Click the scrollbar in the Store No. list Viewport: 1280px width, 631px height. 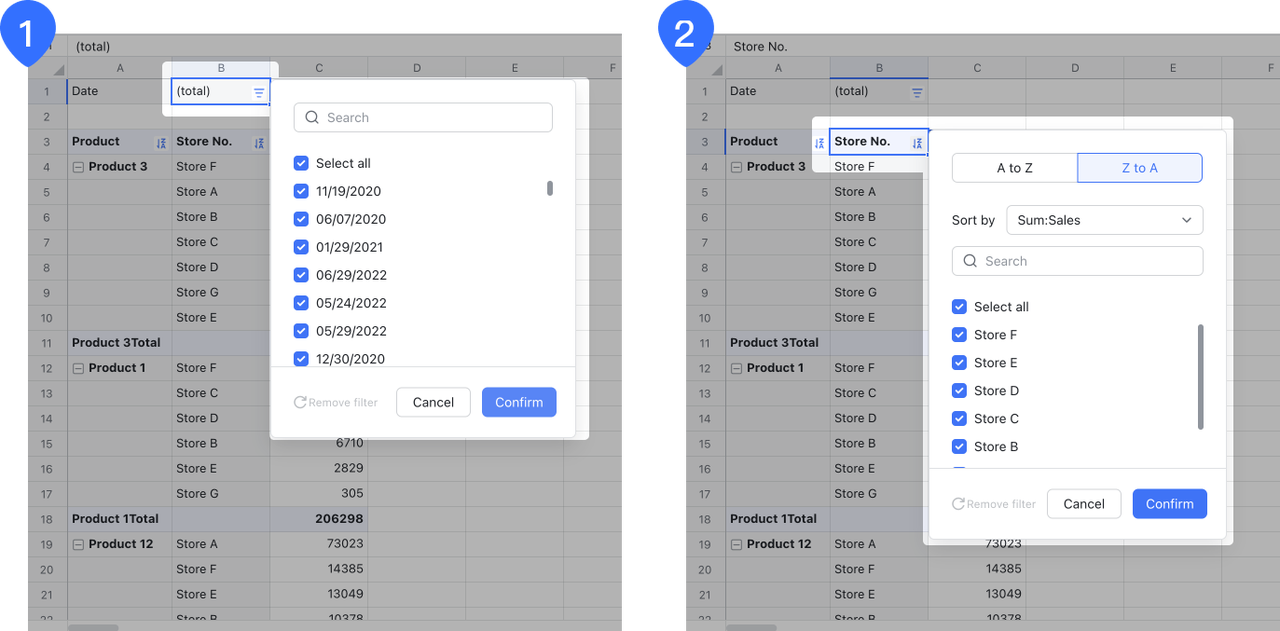(1200, 376)
